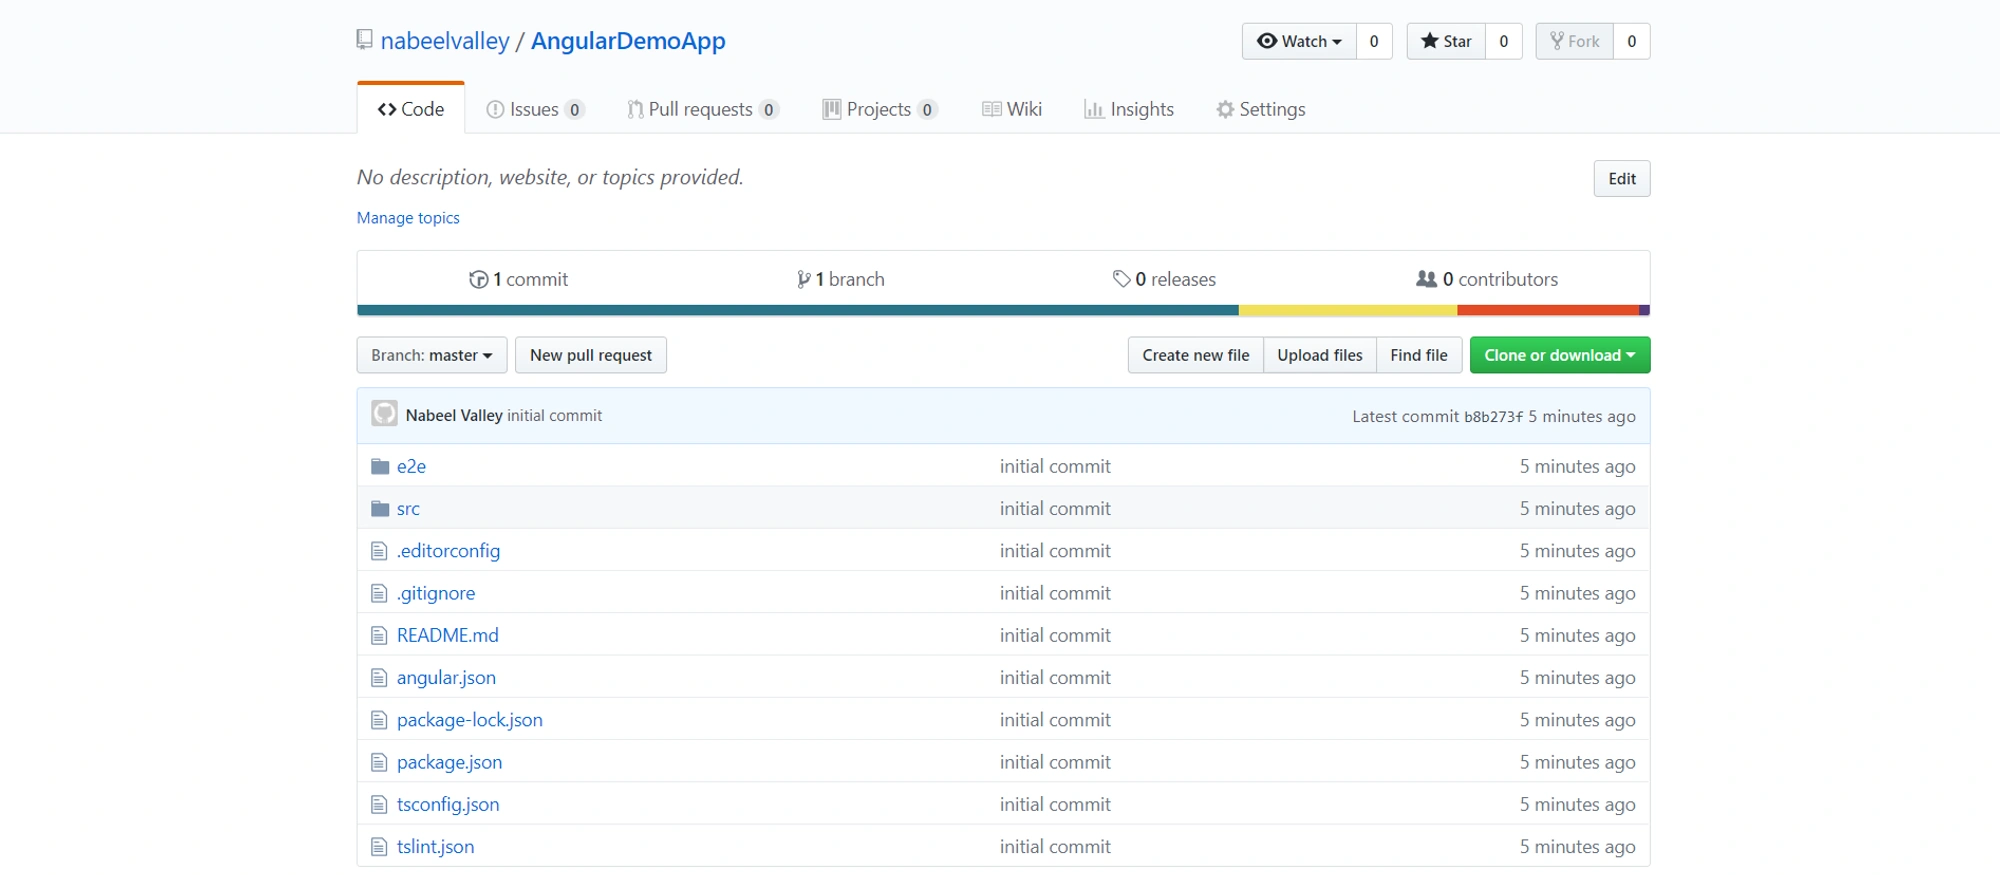Screen dimensions: 2000x875
Task: Open the Branch: master dropdown
Action: pos(432,355)
